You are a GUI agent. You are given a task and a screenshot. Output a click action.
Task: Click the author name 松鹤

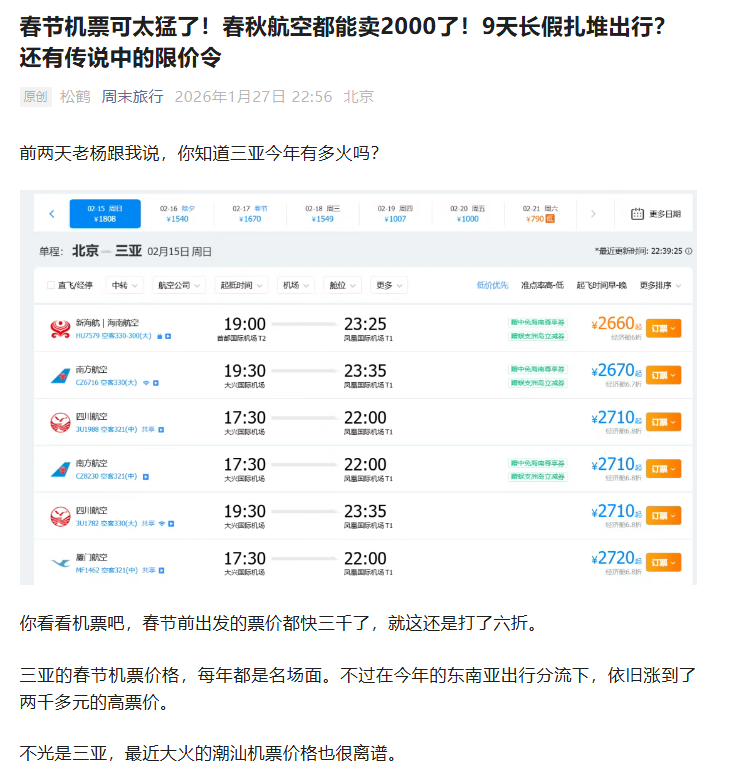75,96
